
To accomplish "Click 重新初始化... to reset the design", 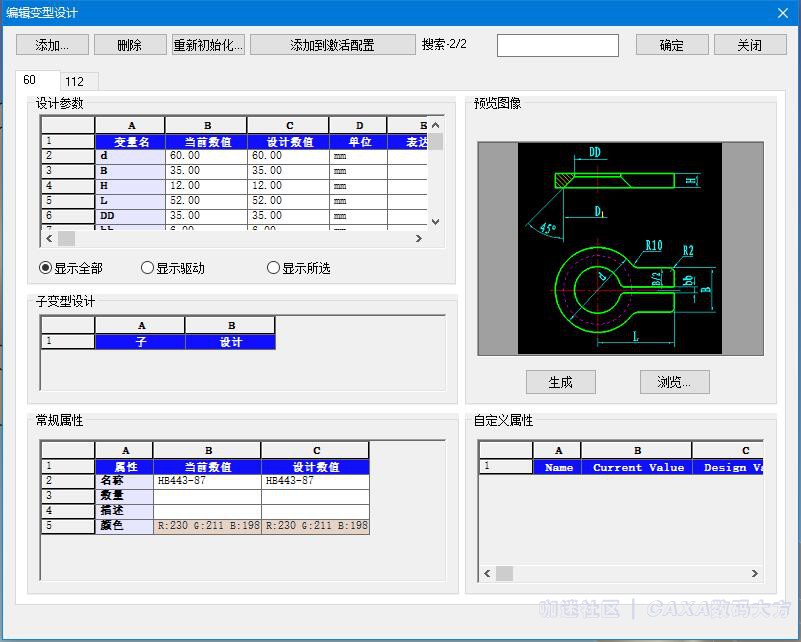I will [x=208, y=45].
